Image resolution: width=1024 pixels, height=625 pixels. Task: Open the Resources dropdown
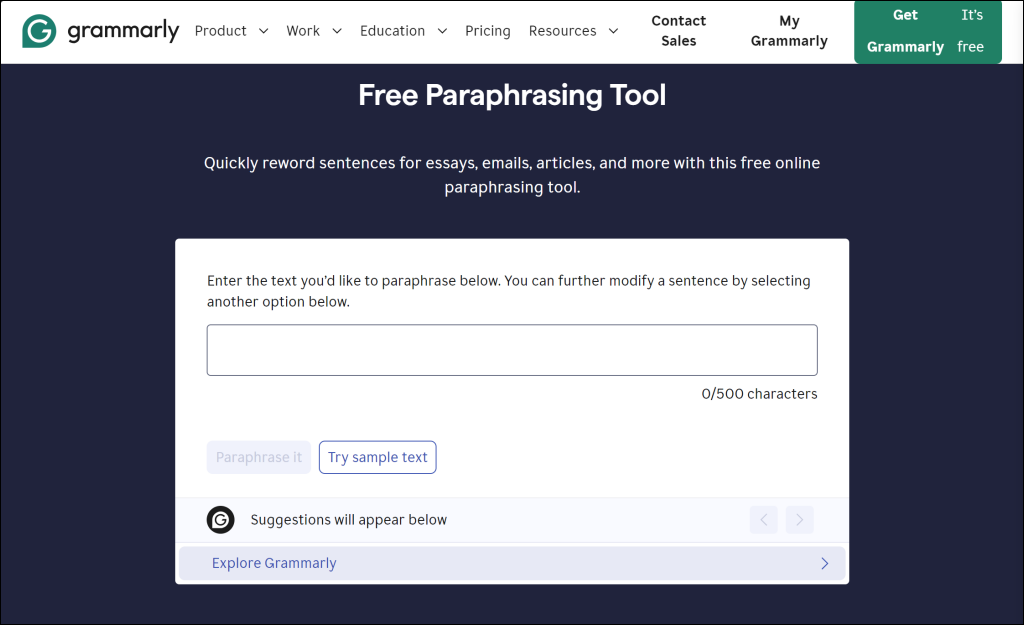pyautogui.click(x=574, y=31)
